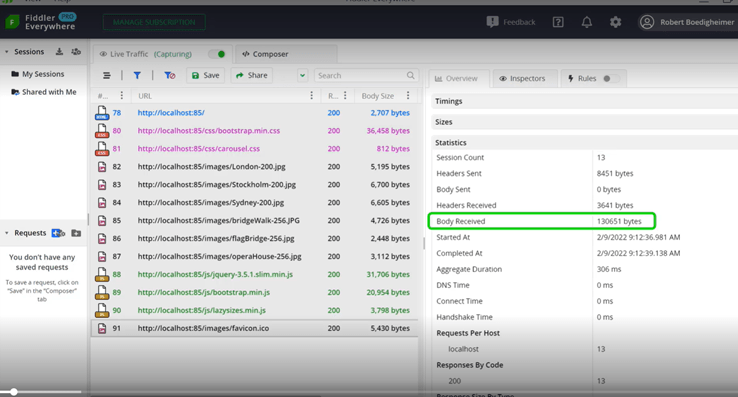The image size is (738, 397).
Task: Click the 2,707 bytes body size cell
Action: tap(390, 113)
